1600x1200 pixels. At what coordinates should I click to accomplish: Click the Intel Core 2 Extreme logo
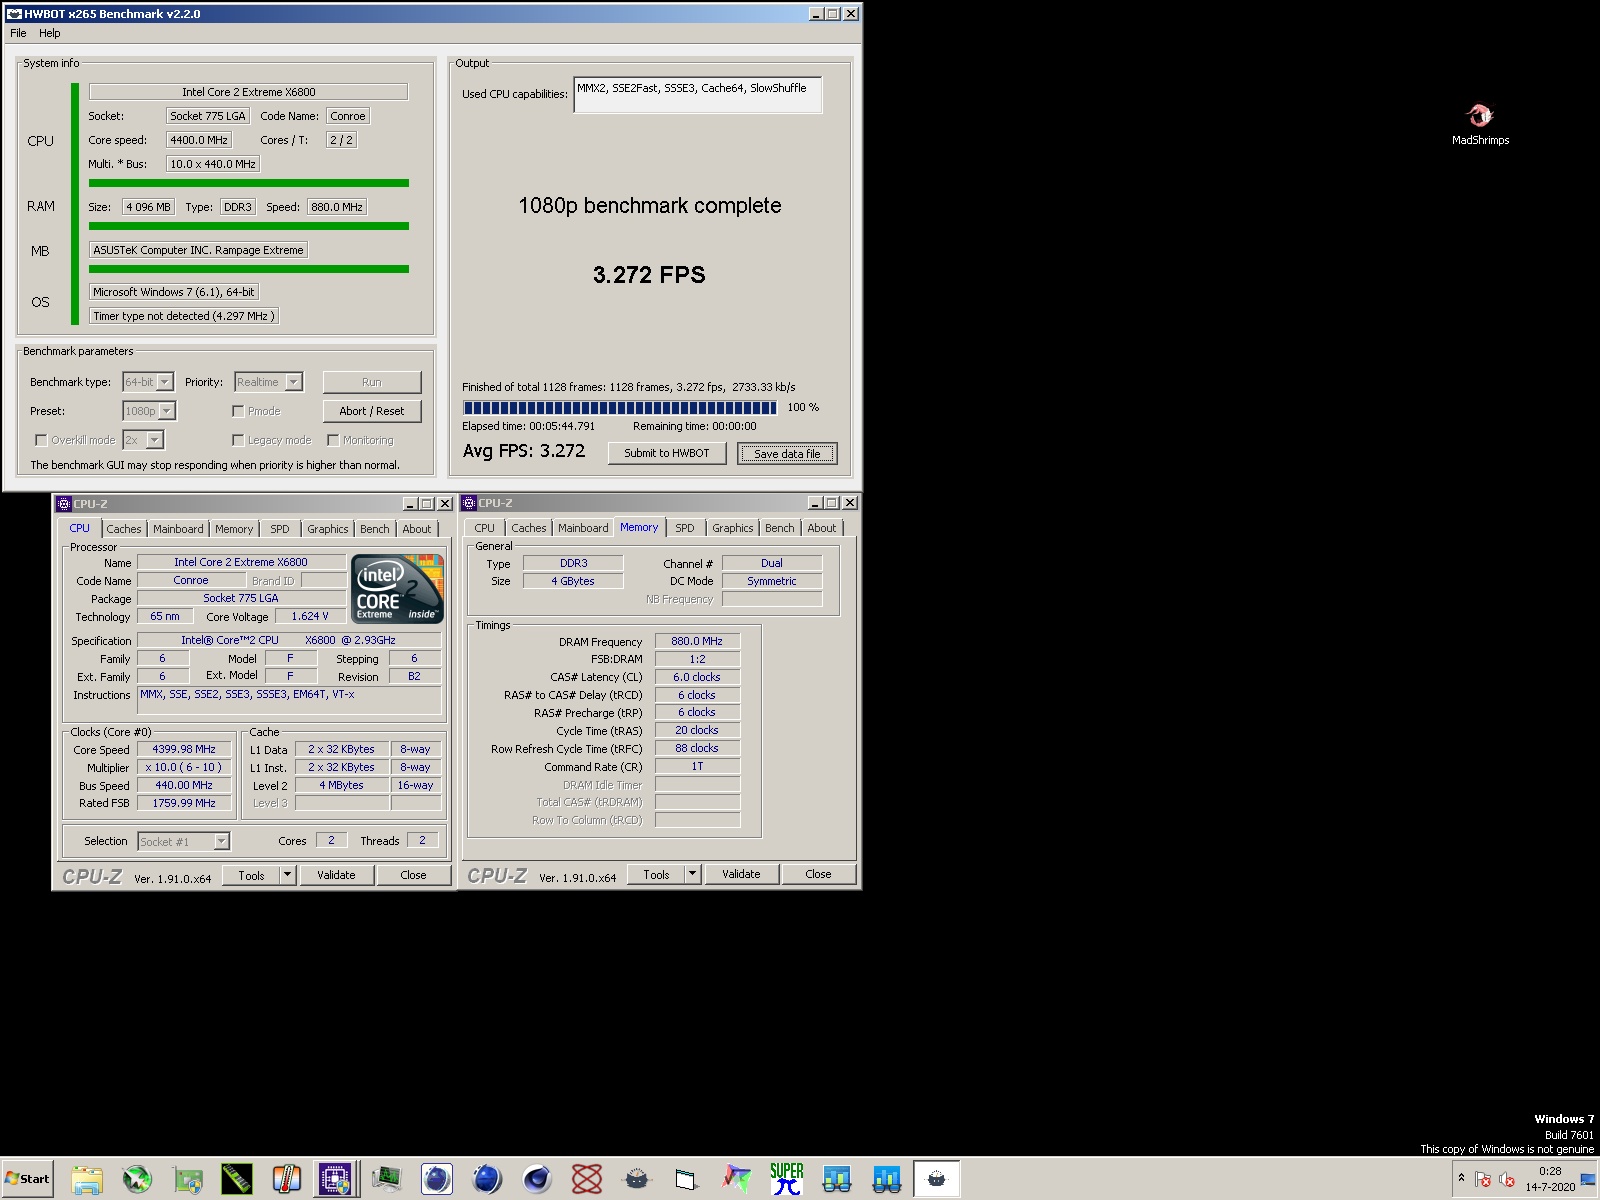pyautogui.click(x=397, y=589)
